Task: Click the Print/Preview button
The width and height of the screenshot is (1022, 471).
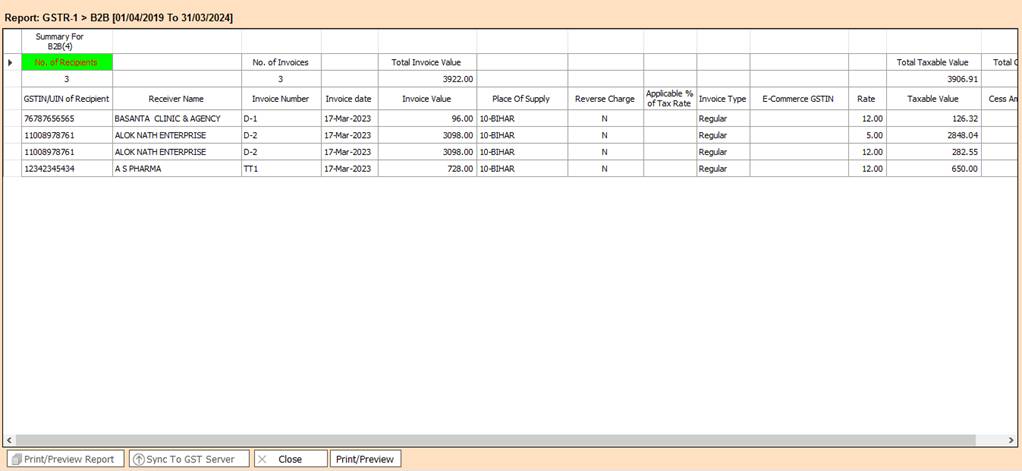Action: [365, 459]
